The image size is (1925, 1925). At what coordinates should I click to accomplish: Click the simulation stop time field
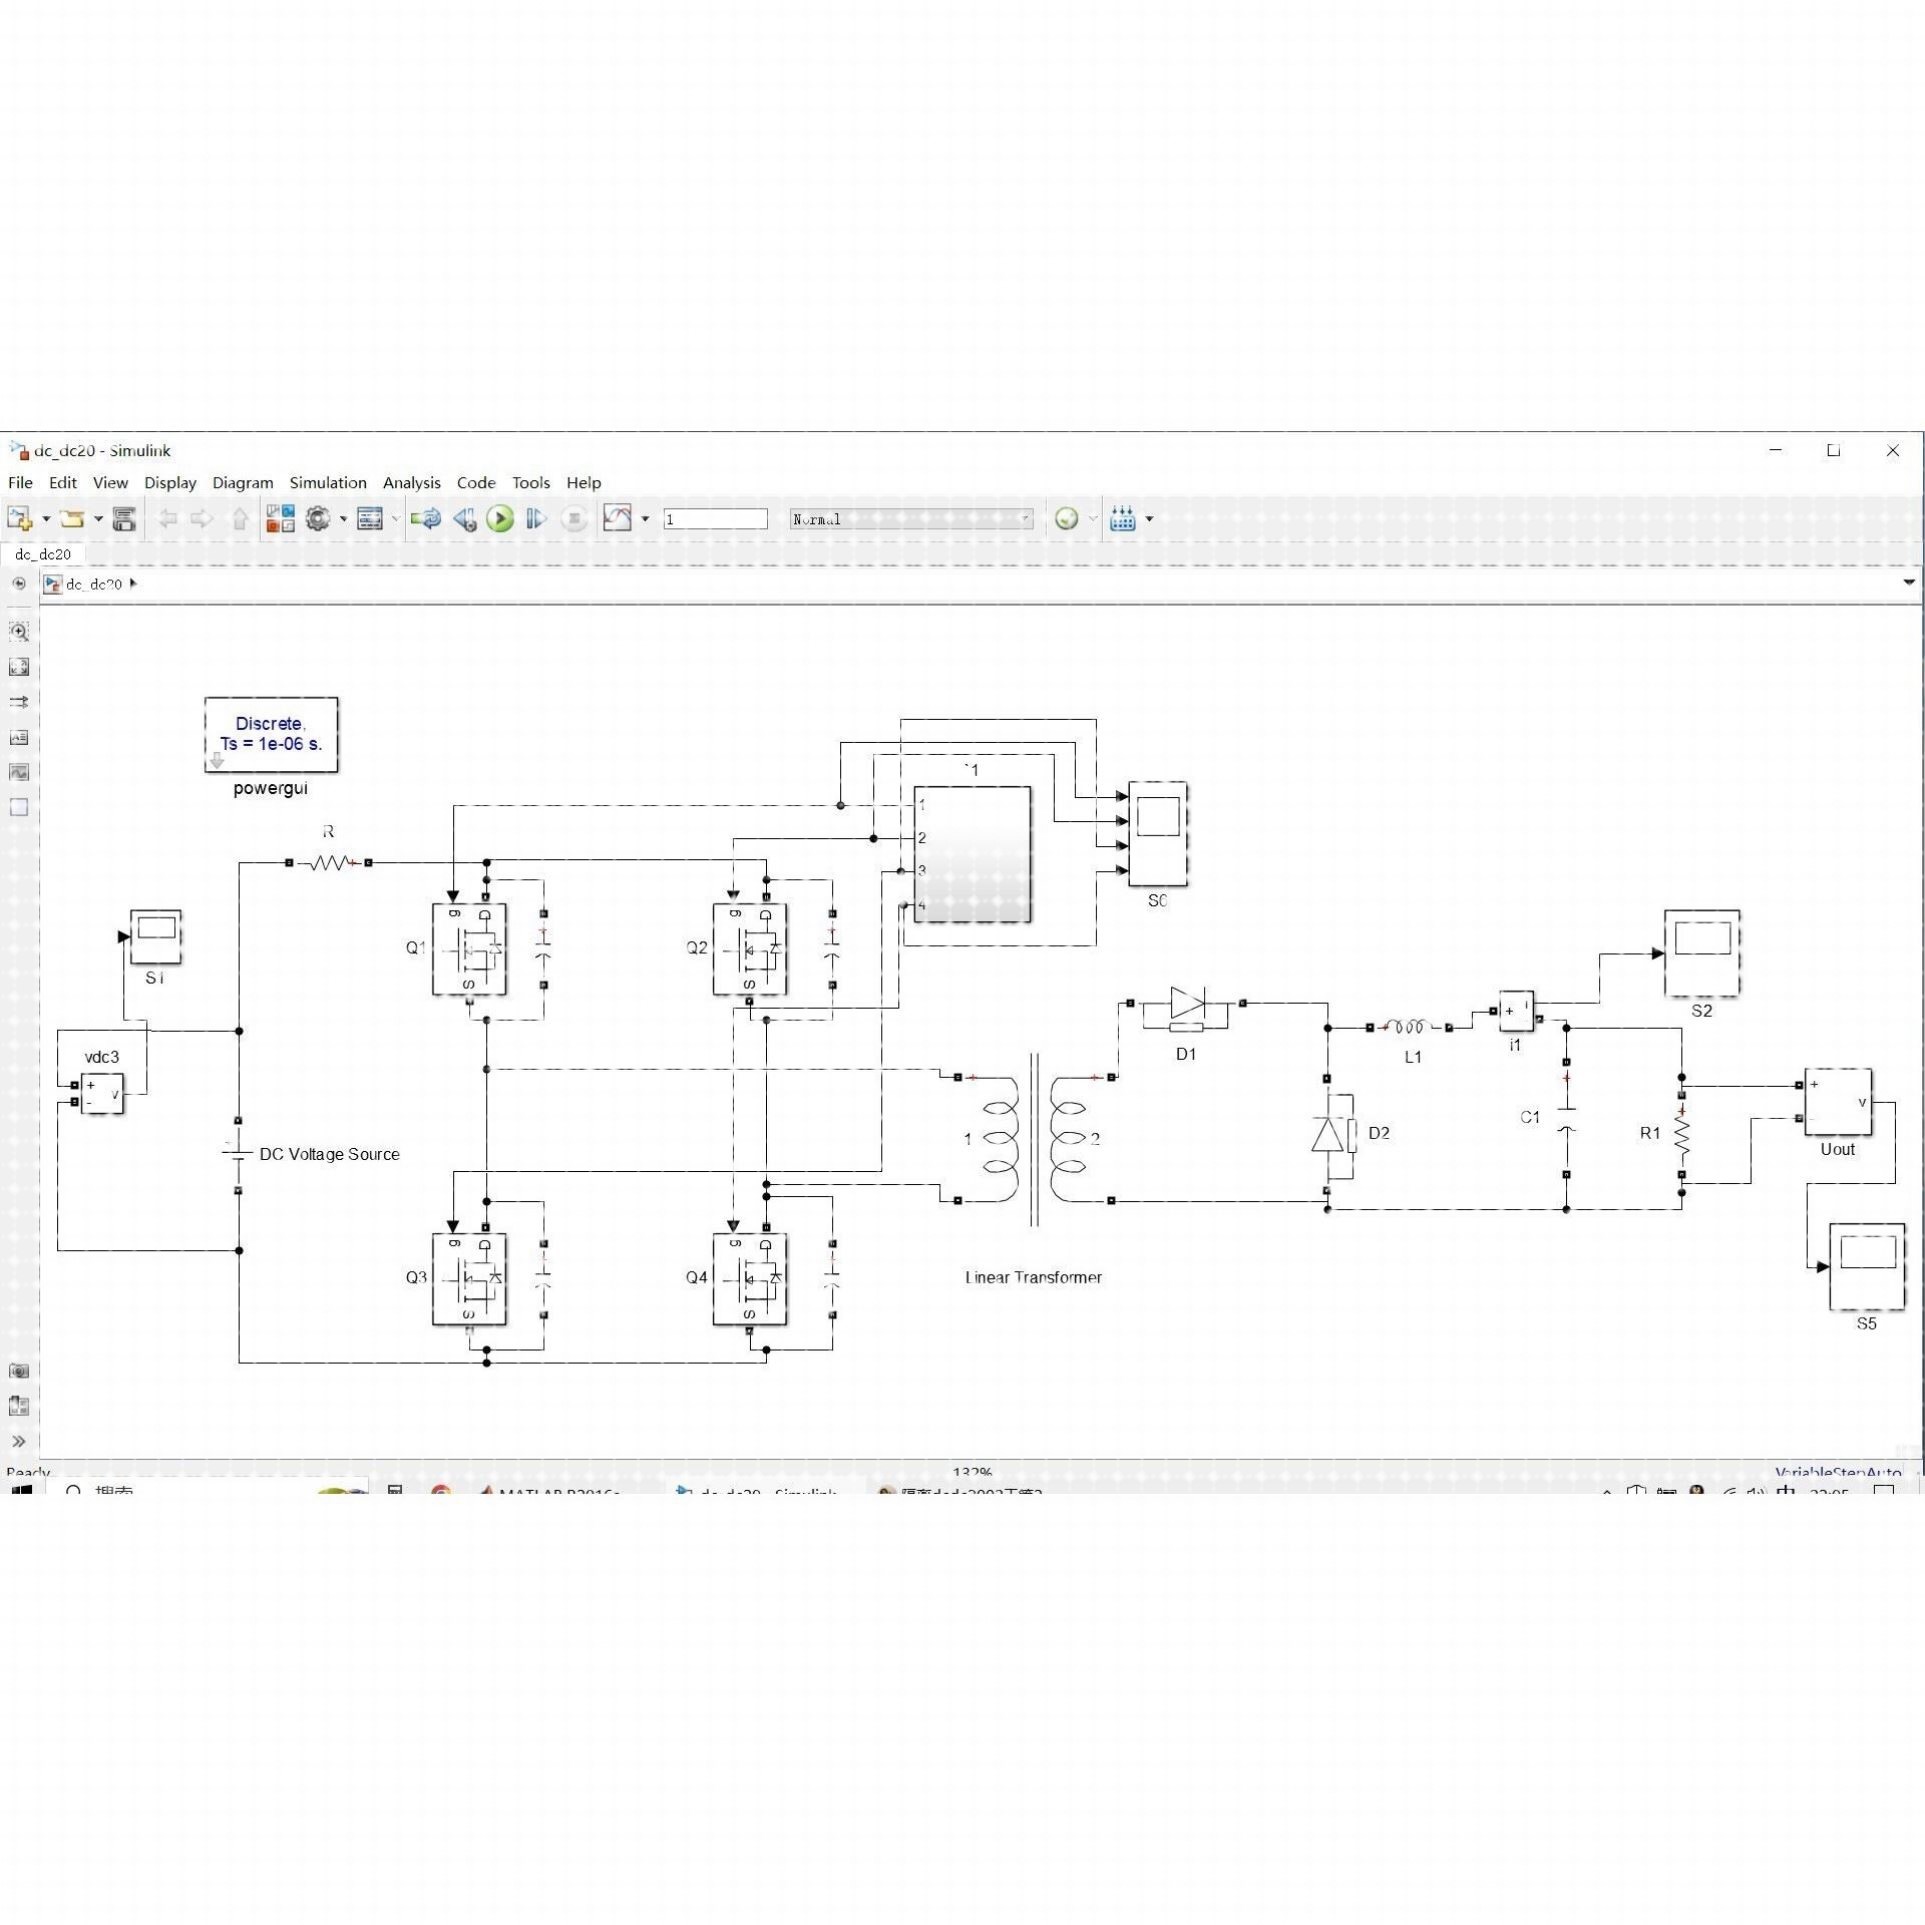click(x=715, y=518)
